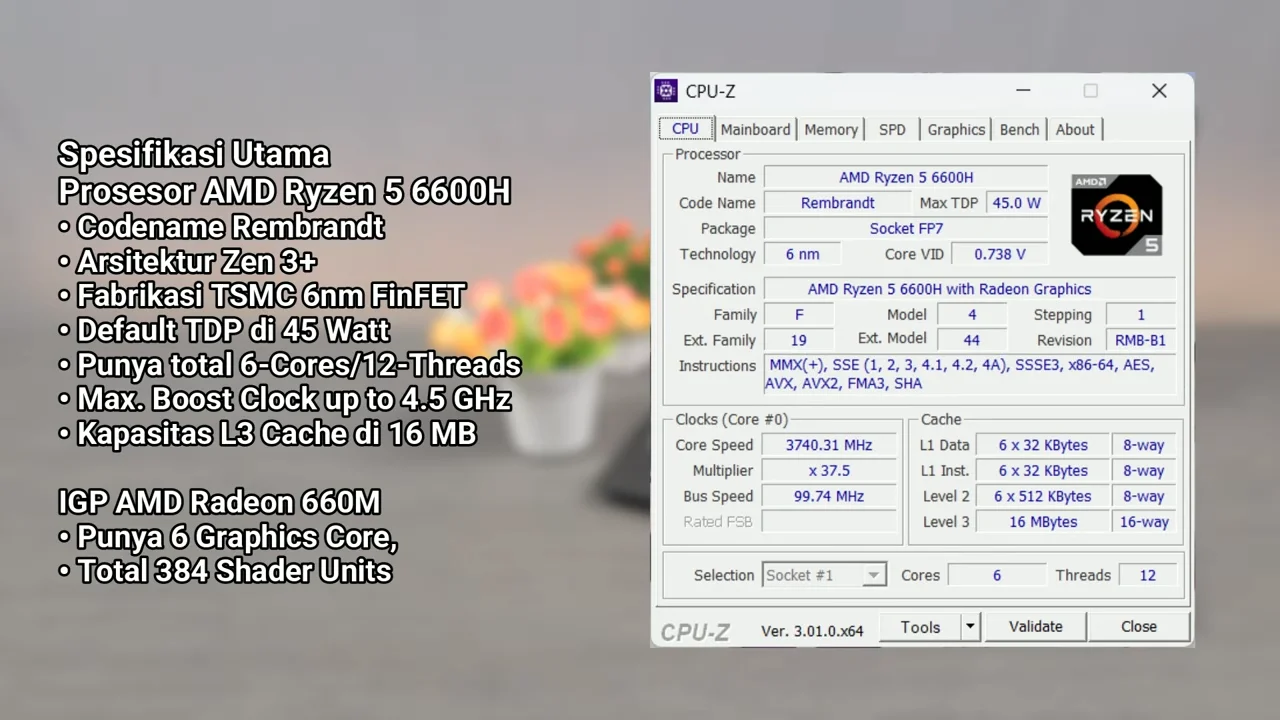The width and height of the screenshot is (1280, 720).
Task: Click the CPU-Z app icon in title bar
Action: coord(666,91)
